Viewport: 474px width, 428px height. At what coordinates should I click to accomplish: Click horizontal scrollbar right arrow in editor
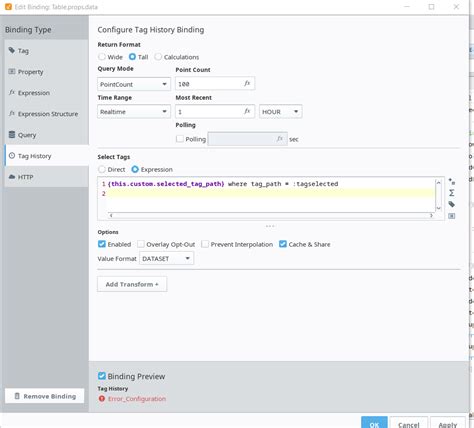[x=431, y=216]
